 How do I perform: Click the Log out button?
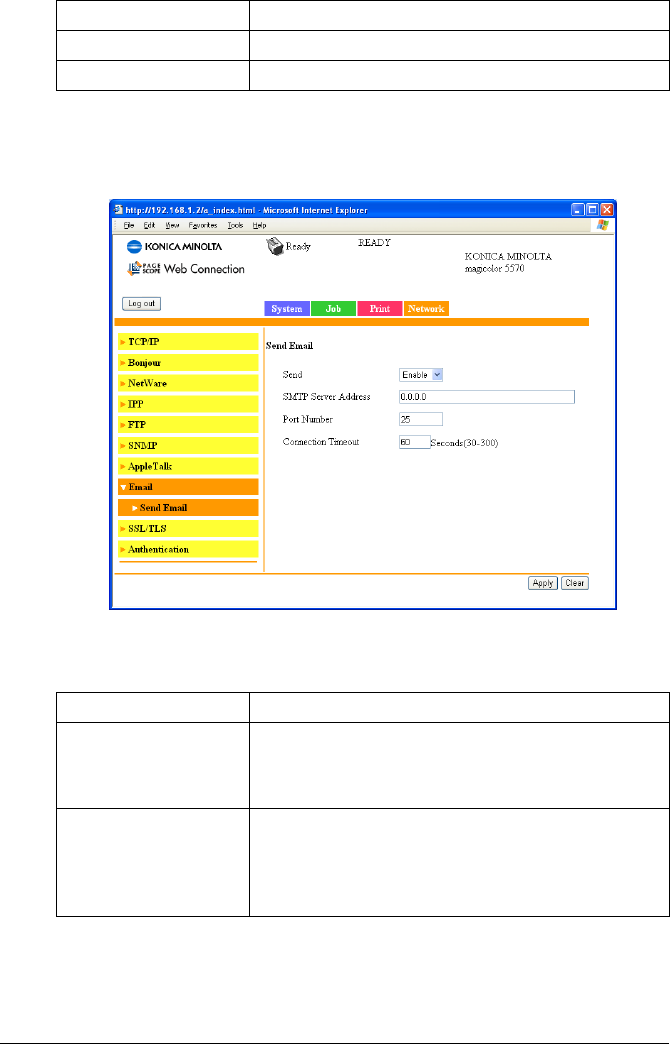tap(141, 304)
